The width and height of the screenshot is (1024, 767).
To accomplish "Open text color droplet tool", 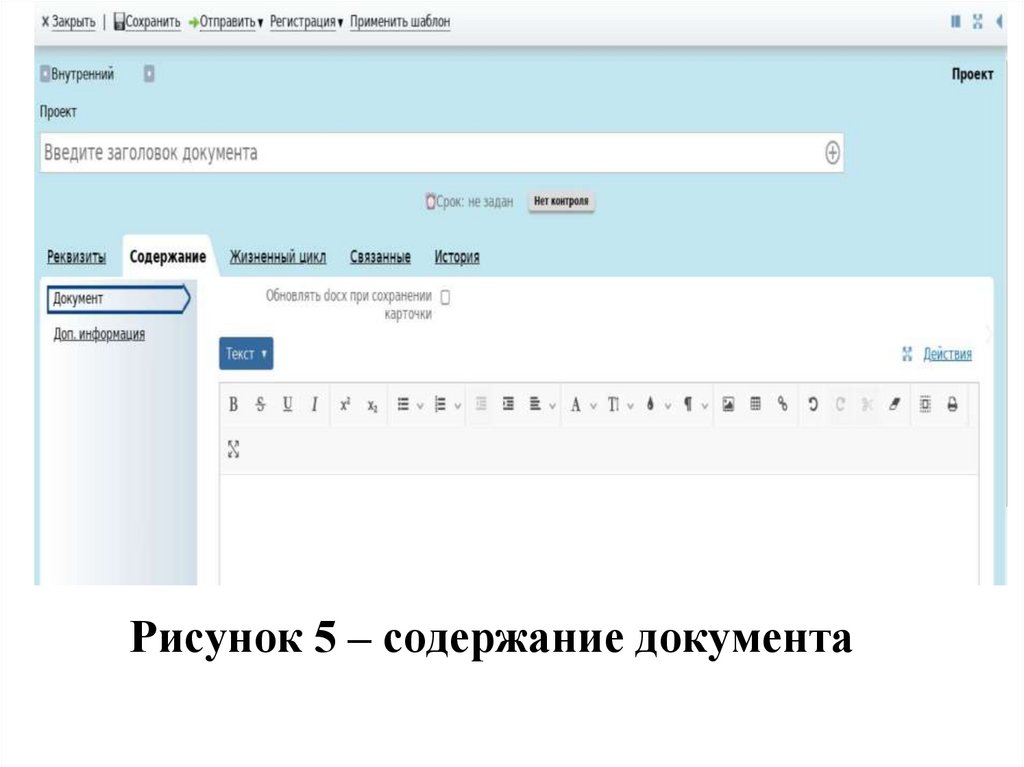I will point(650,404).
